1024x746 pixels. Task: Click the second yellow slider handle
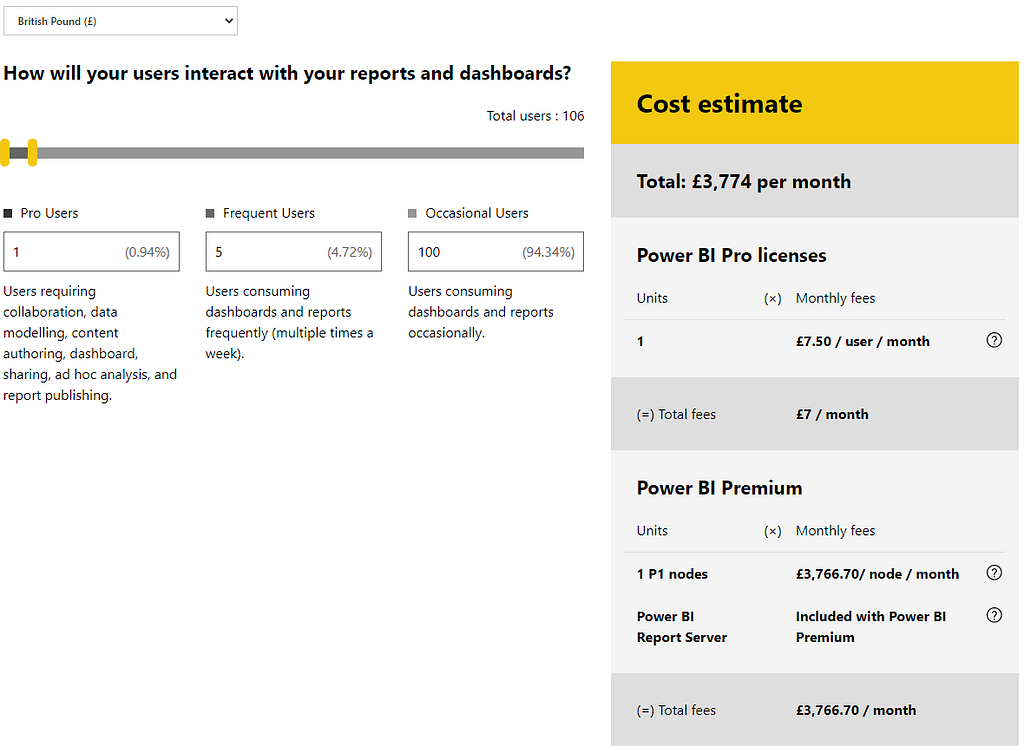(x=32, y=152)
